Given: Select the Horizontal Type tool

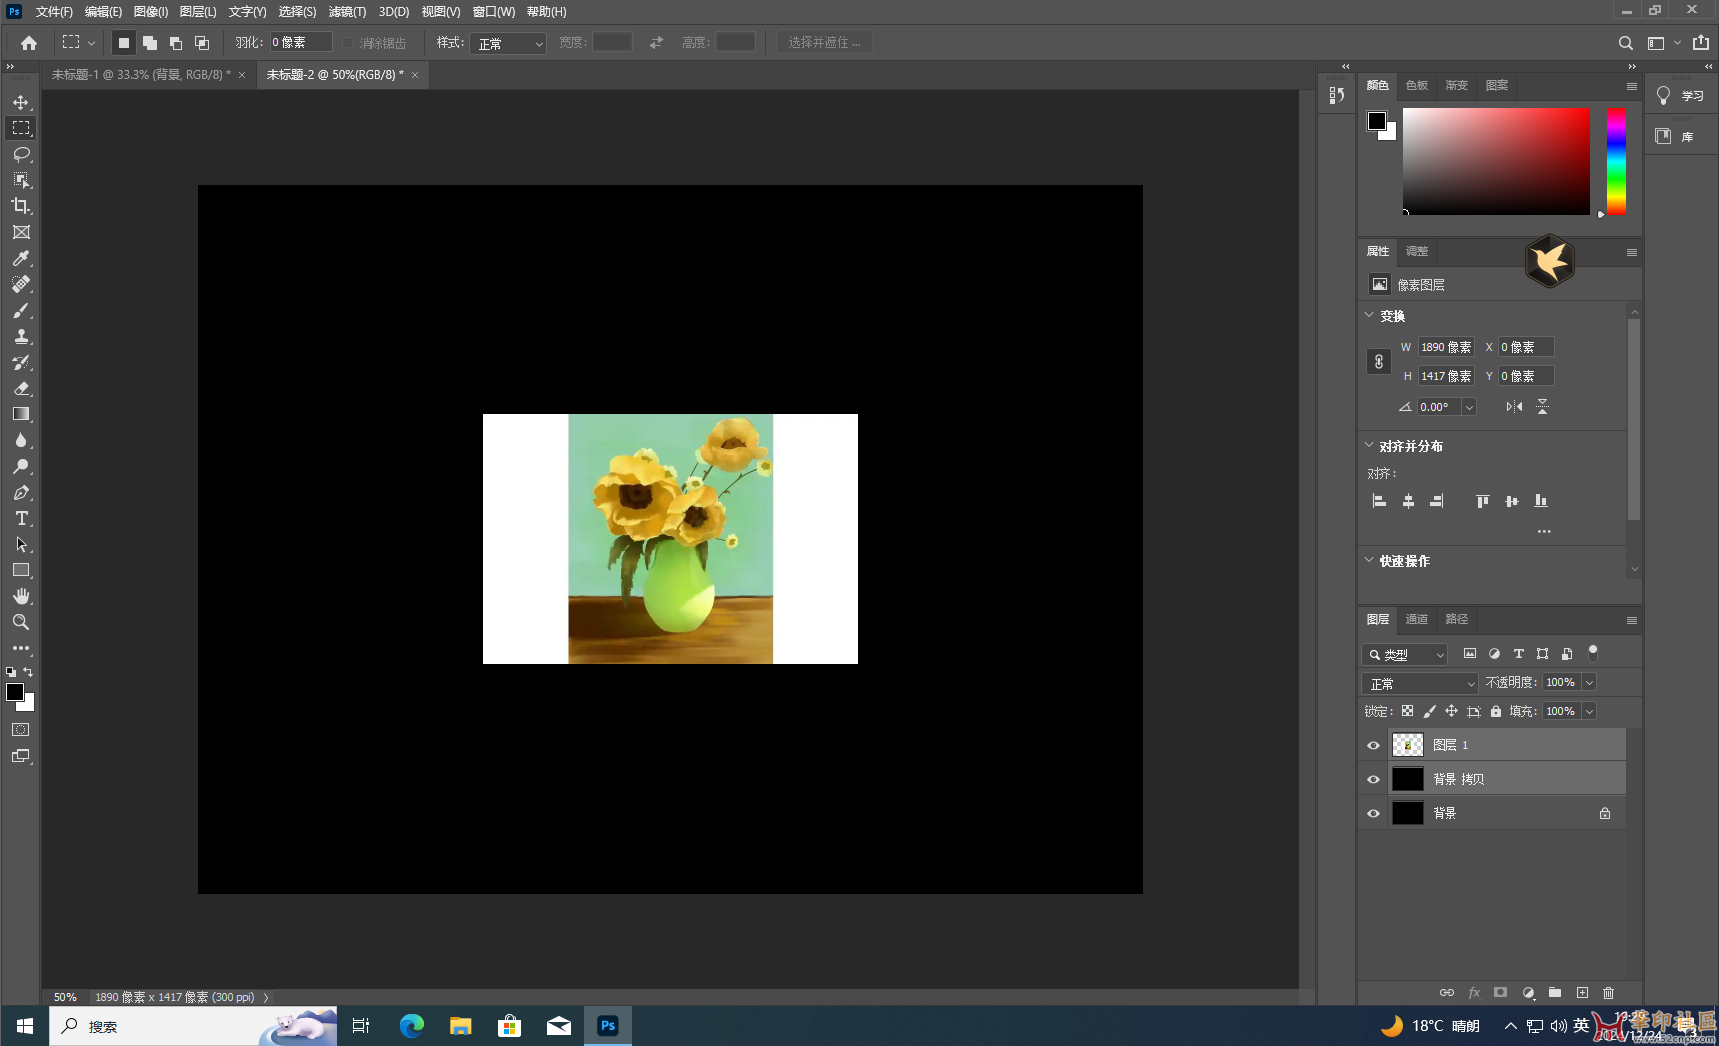Looking at the screenshot, I should pyautogui.click(x=21, y=518).
